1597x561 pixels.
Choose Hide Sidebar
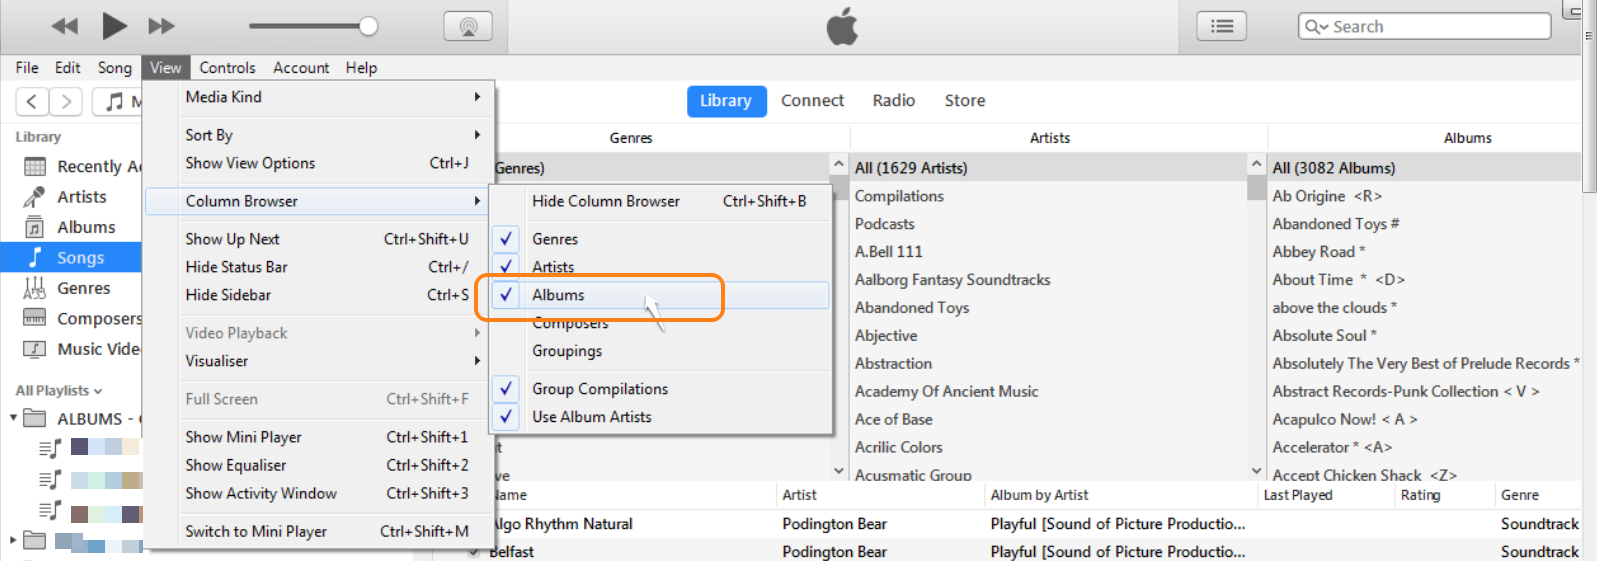(x=320, y=295)
